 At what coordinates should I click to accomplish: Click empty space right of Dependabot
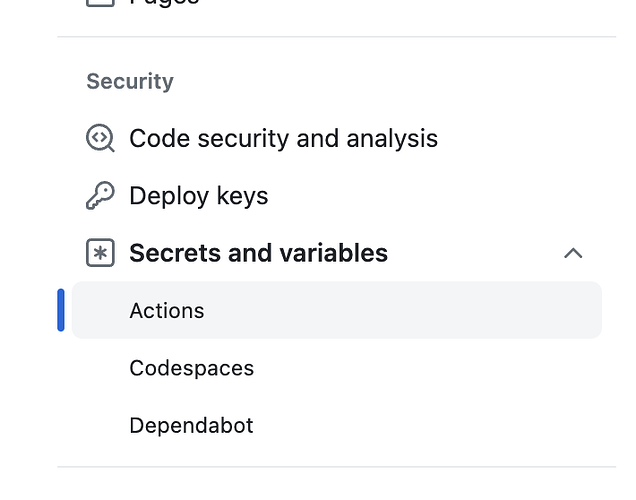pos(420,425)
